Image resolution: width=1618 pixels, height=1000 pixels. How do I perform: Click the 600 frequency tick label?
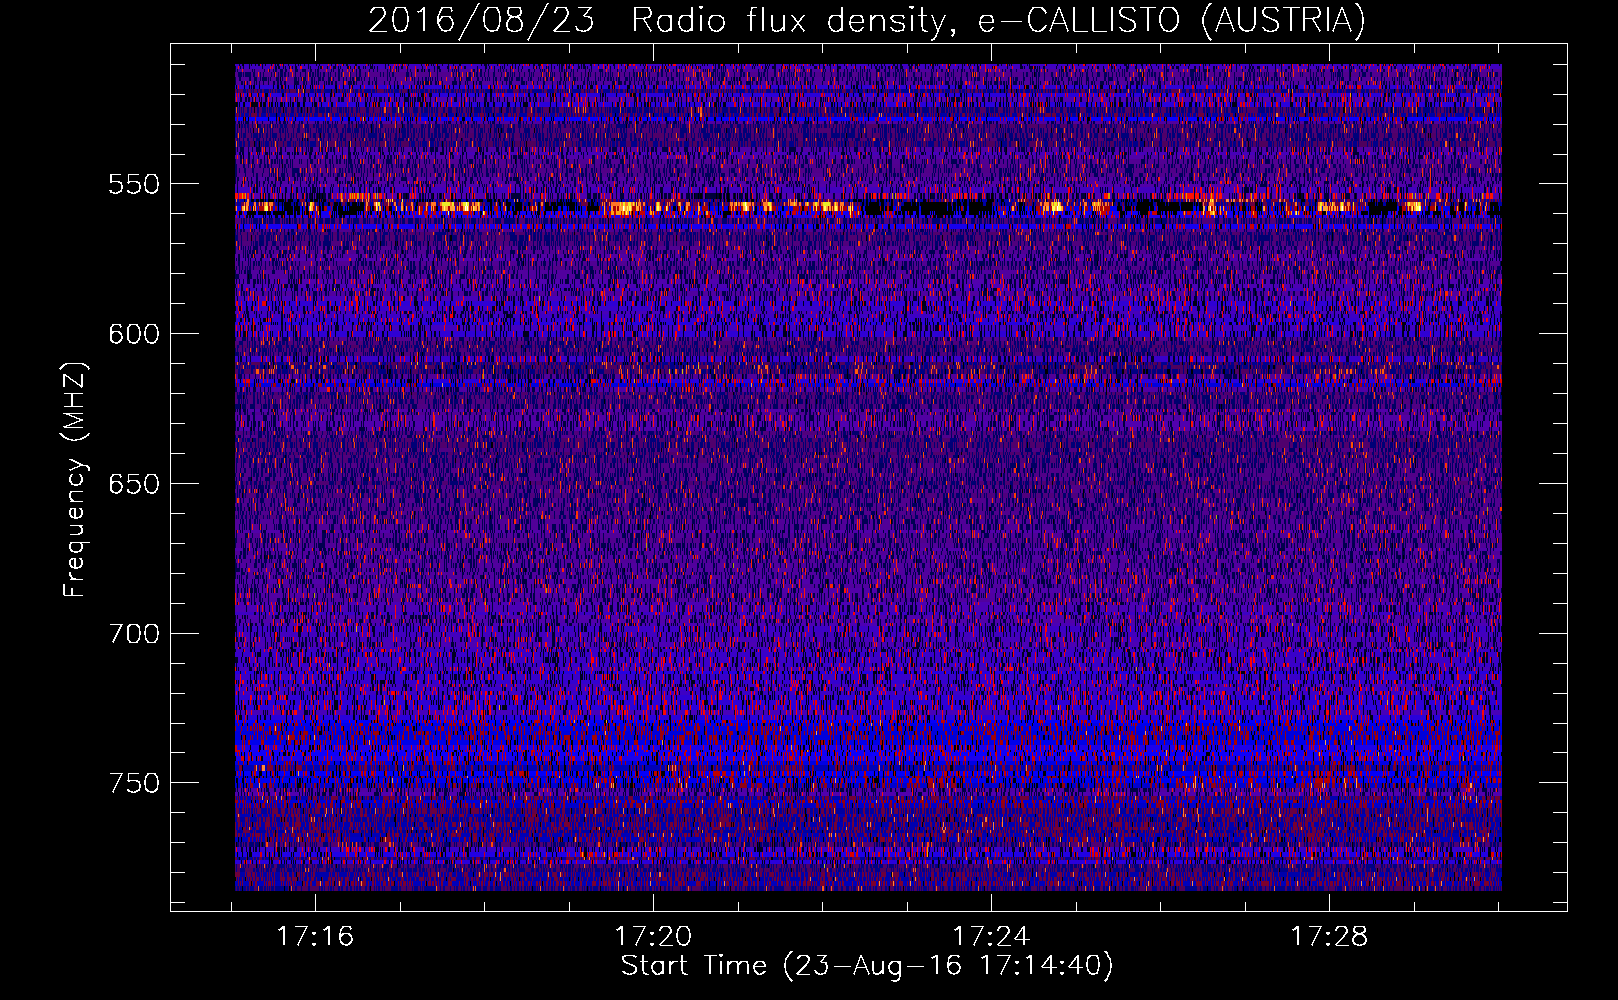click(x=134, y=334)
